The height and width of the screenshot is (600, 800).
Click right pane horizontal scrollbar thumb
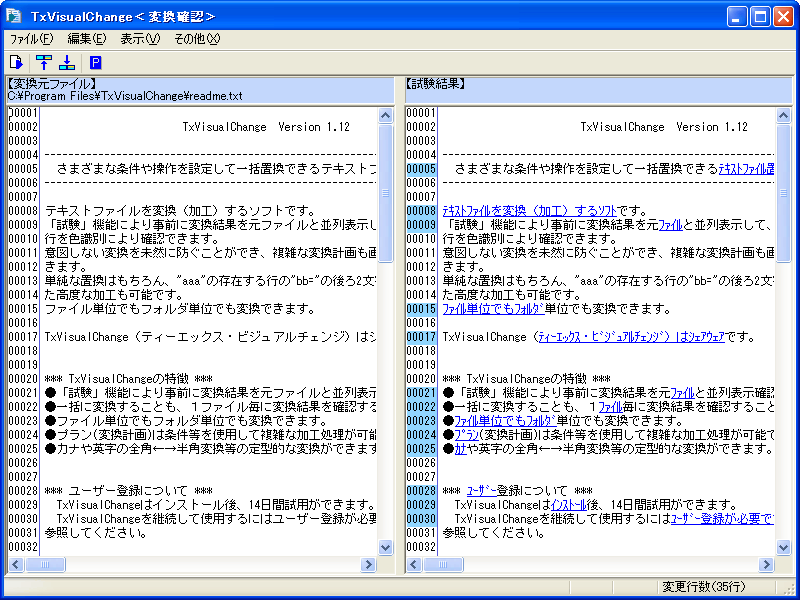pyautogui.click(x=443, y=564)
